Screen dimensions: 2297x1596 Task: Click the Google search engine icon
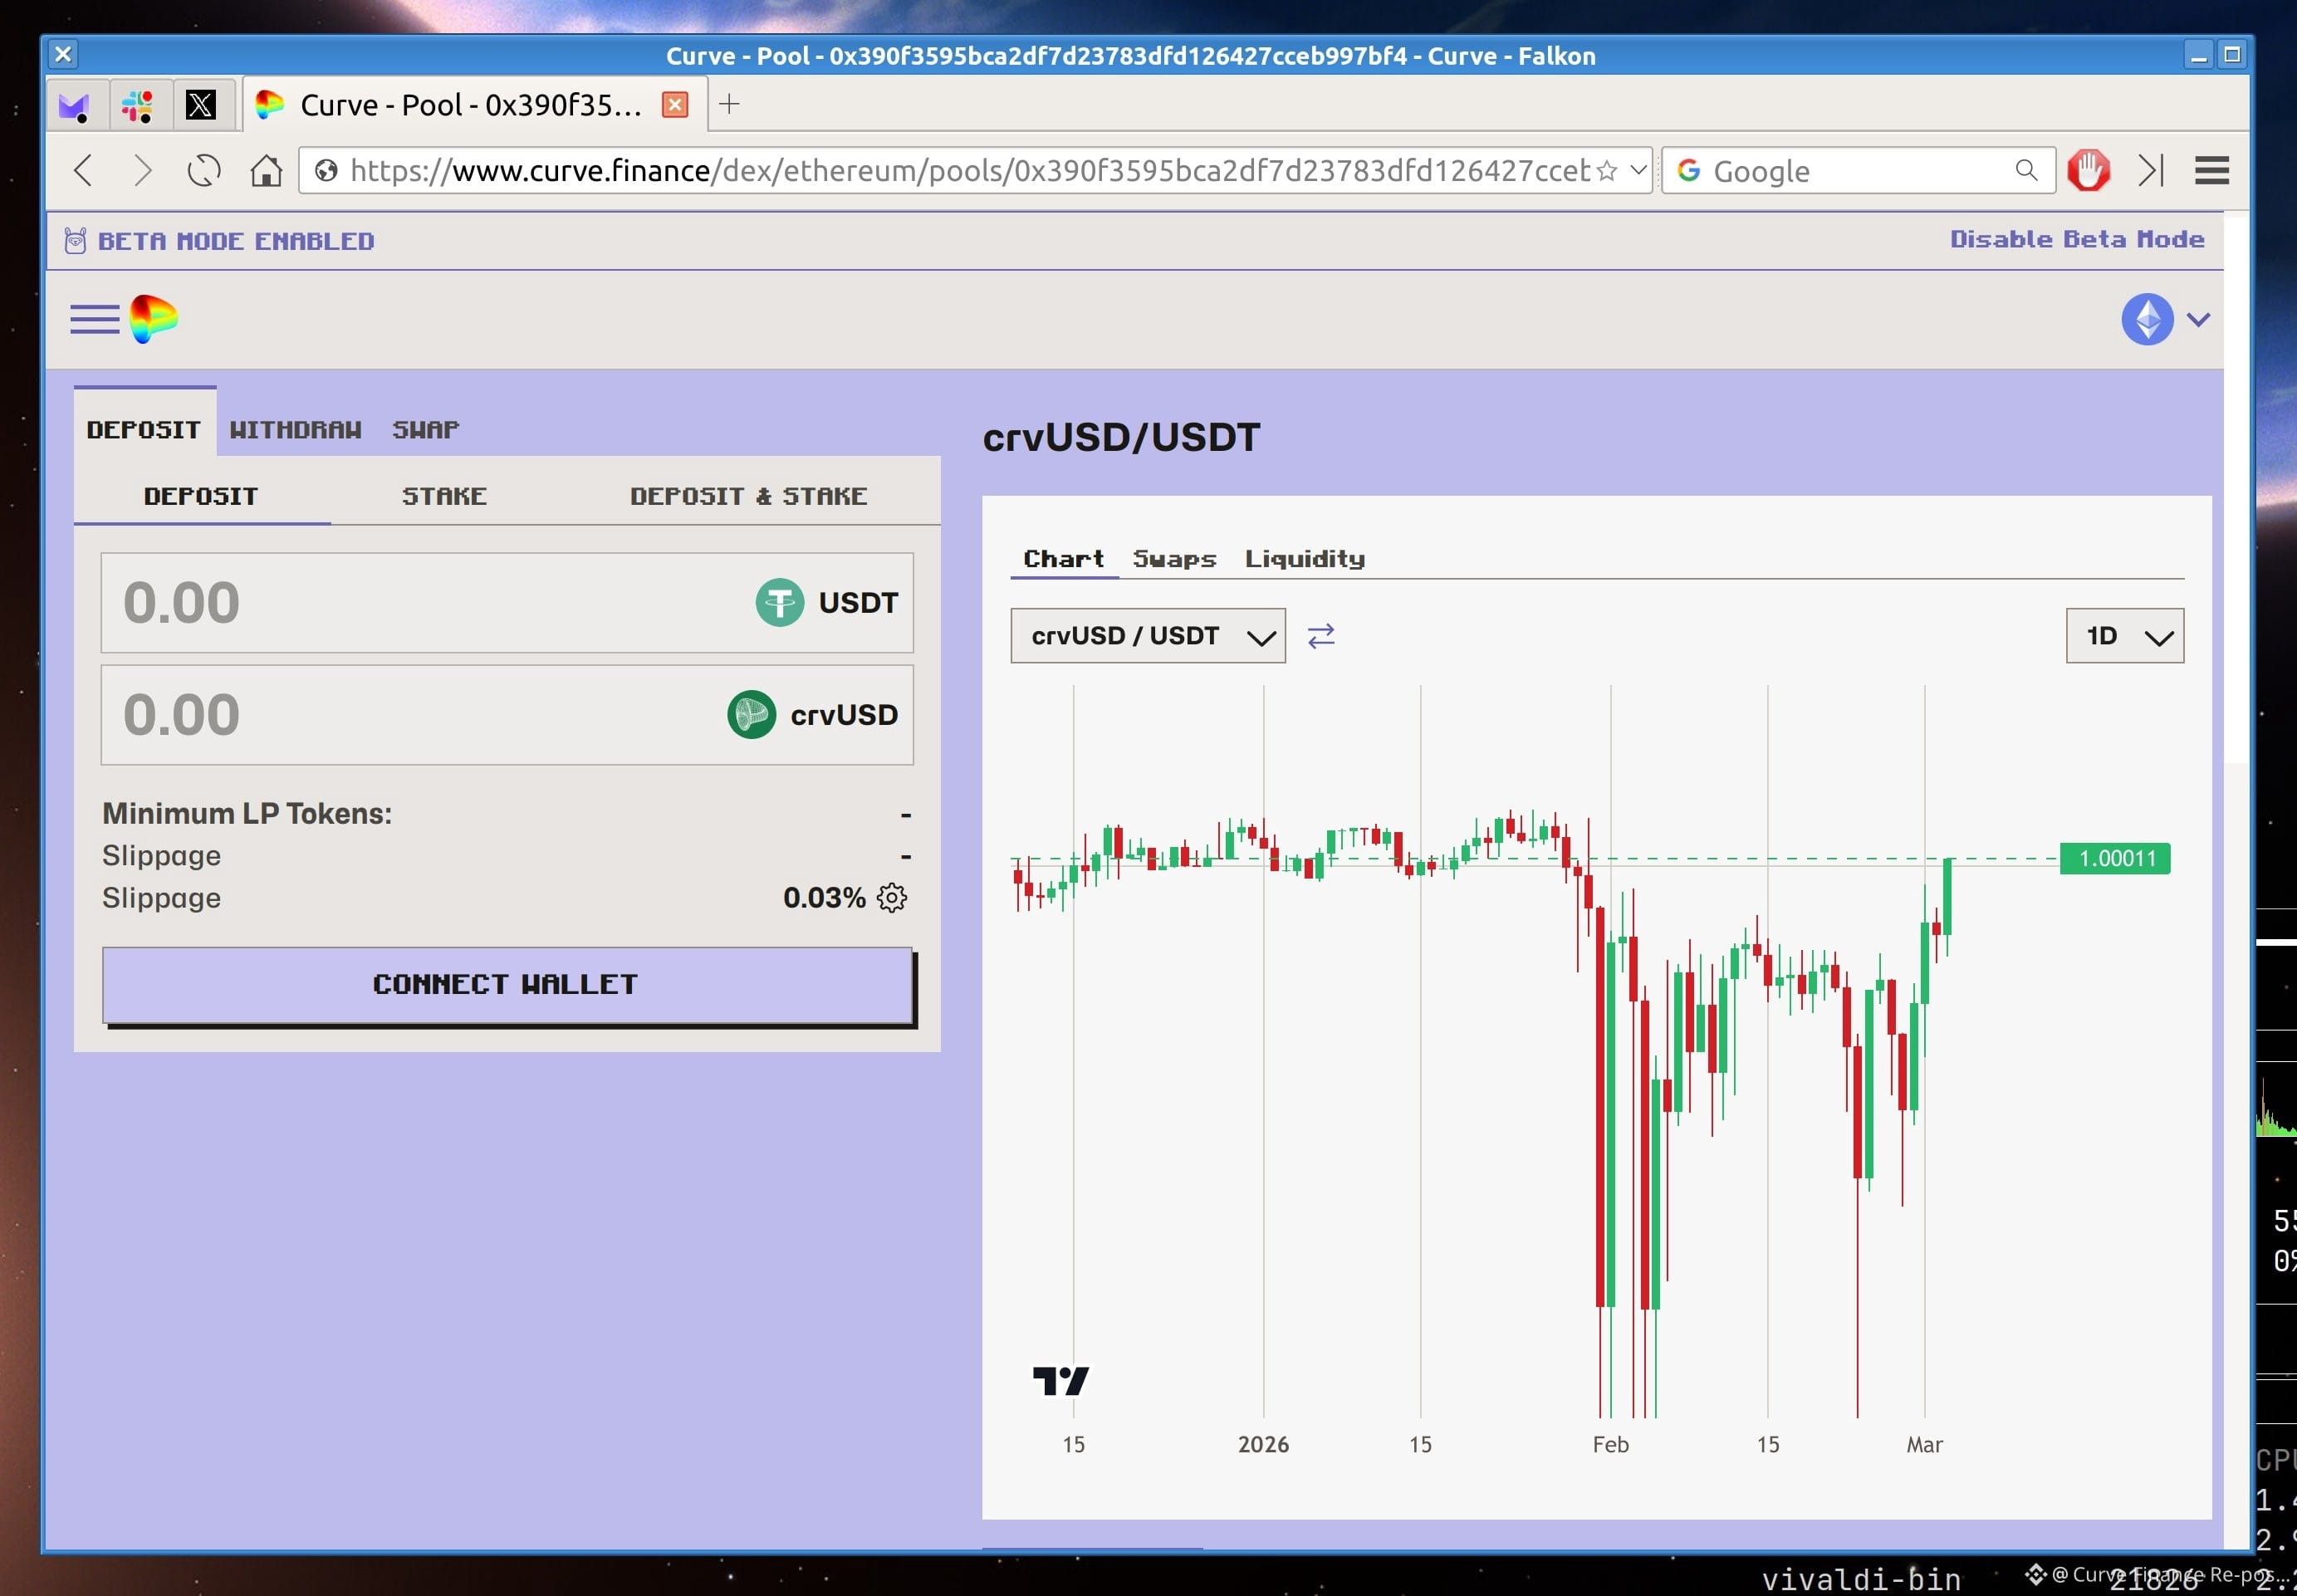pyautogui.click(x=1689, y=171)
